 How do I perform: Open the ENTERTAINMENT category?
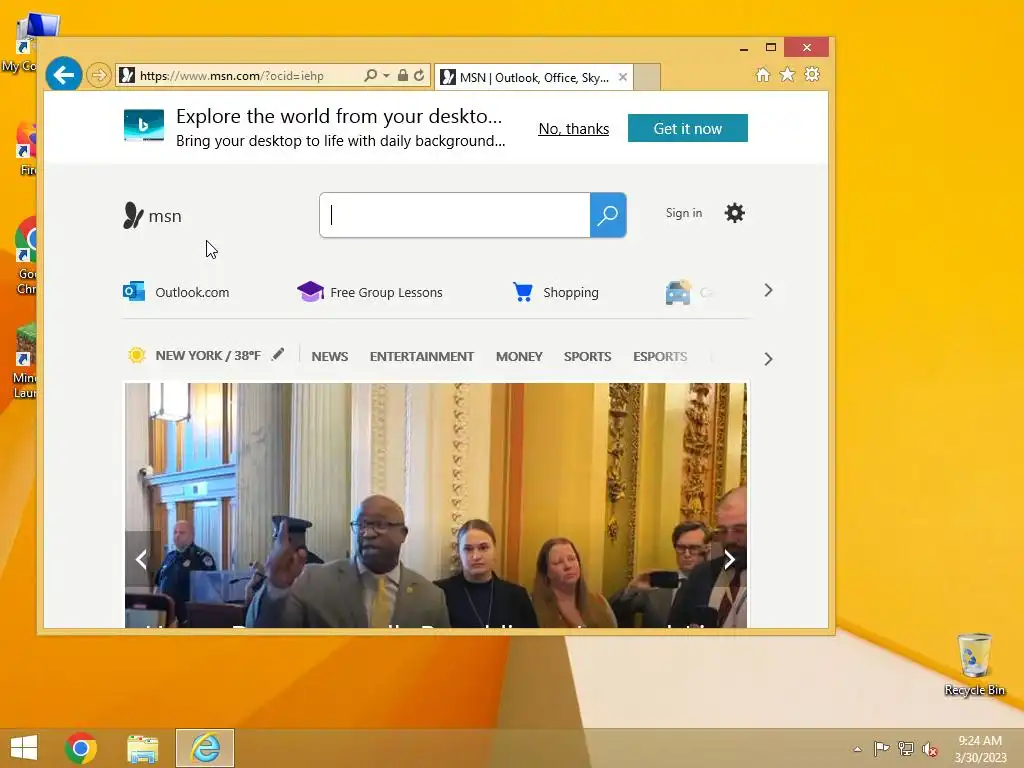click(422, 357)
